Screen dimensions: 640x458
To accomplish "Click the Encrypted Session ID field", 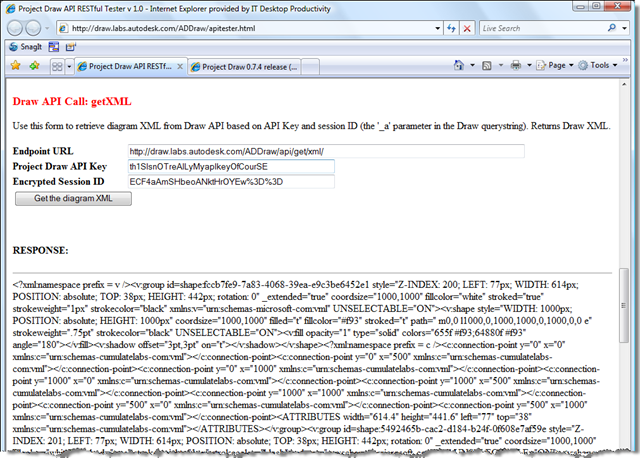I will pos(230,182).
